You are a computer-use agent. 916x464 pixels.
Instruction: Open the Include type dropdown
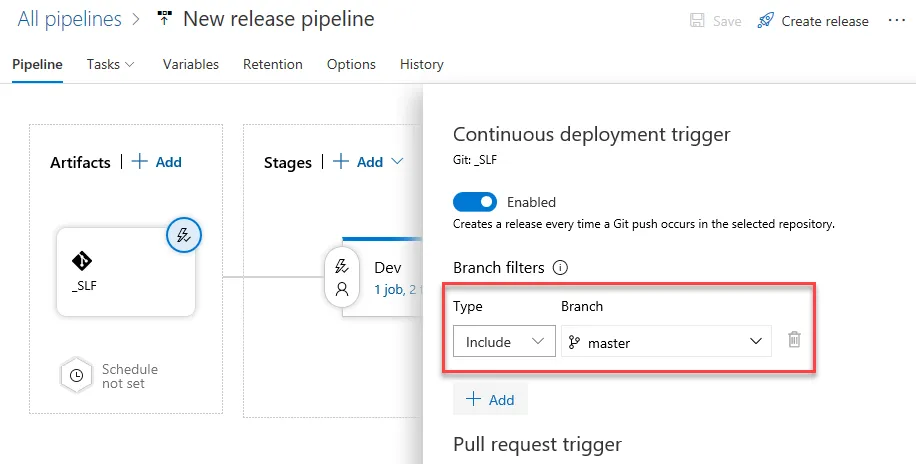click(x=504, y=341)
